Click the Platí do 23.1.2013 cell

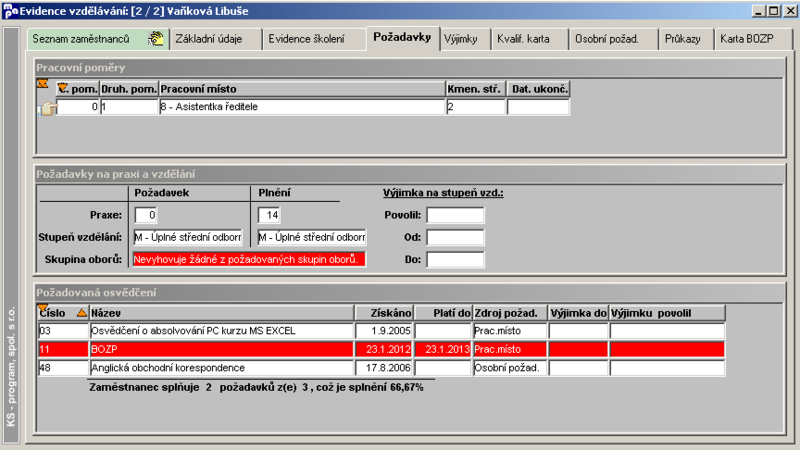[x=443, y=349]
